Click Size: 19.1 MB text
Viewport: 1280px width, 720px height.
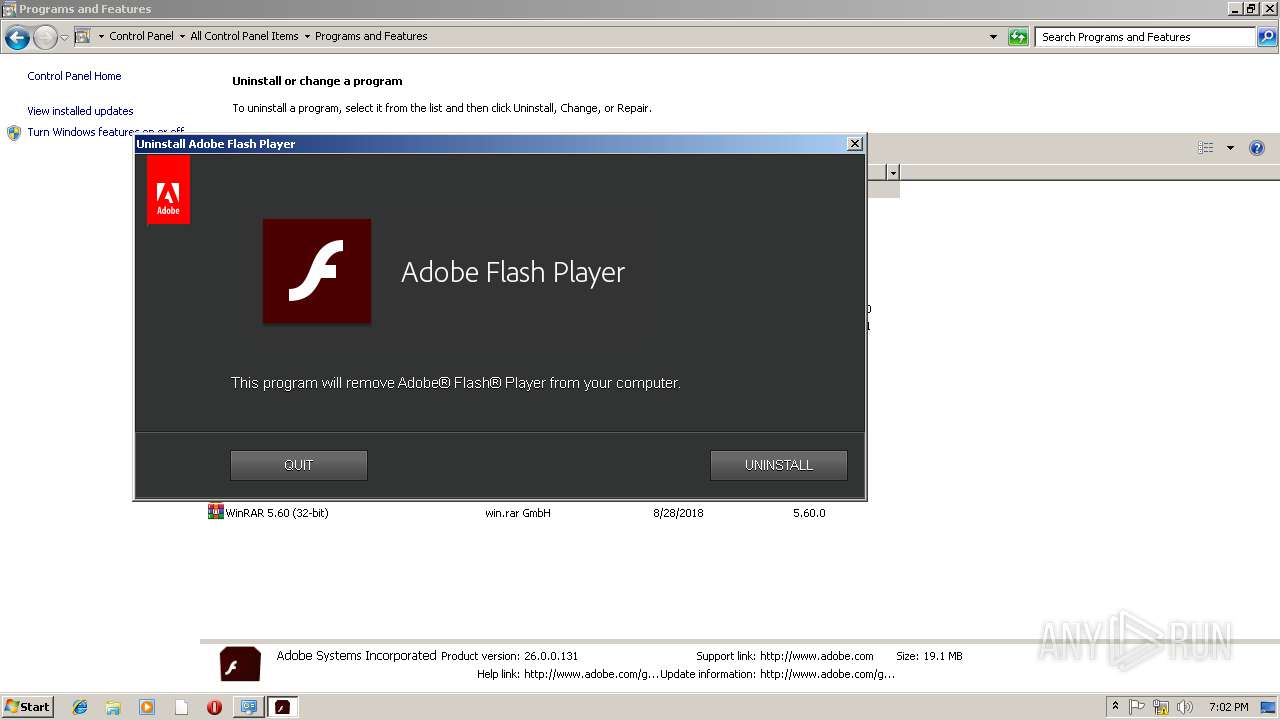click(x=929, y=656)
